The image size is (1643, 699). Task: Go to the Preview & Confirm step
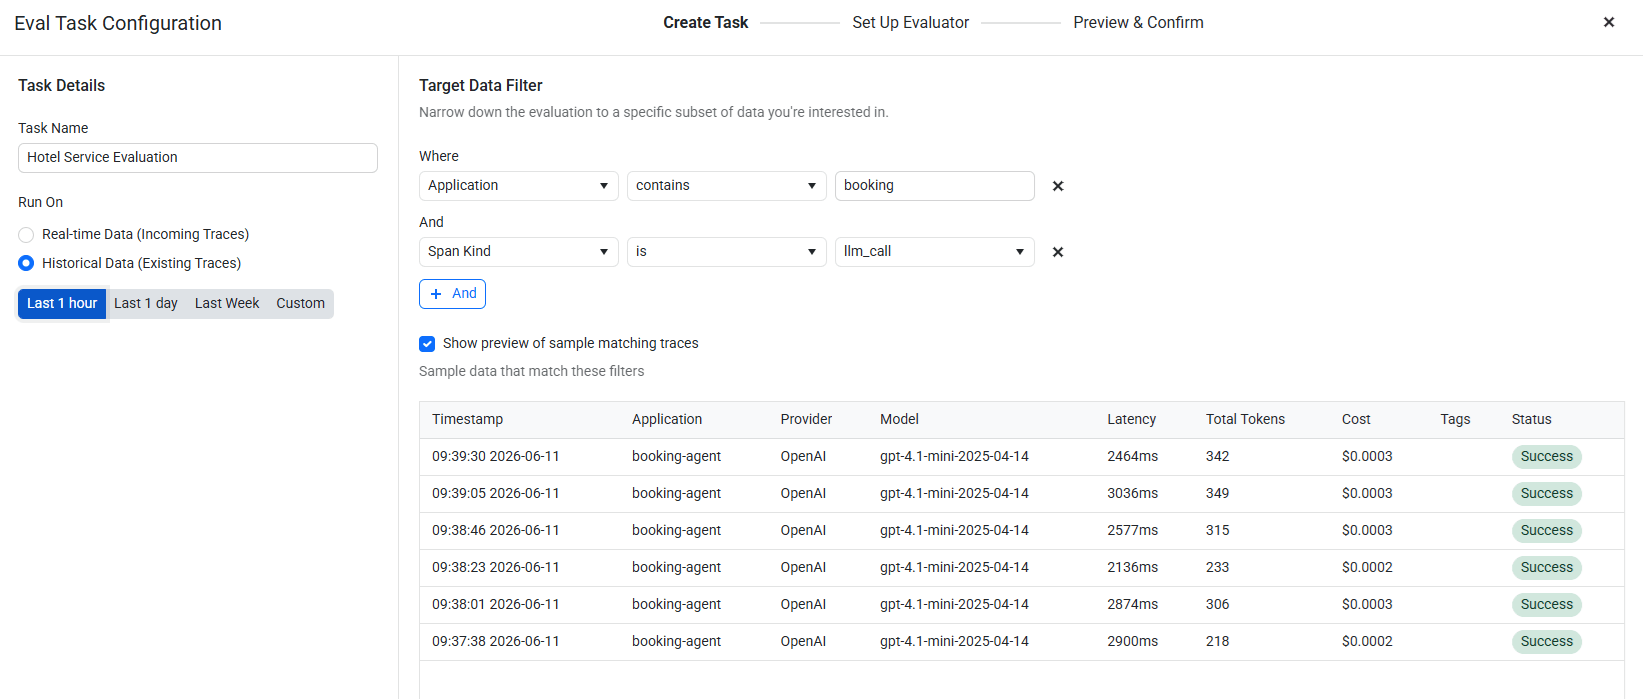click(1139, 22)
